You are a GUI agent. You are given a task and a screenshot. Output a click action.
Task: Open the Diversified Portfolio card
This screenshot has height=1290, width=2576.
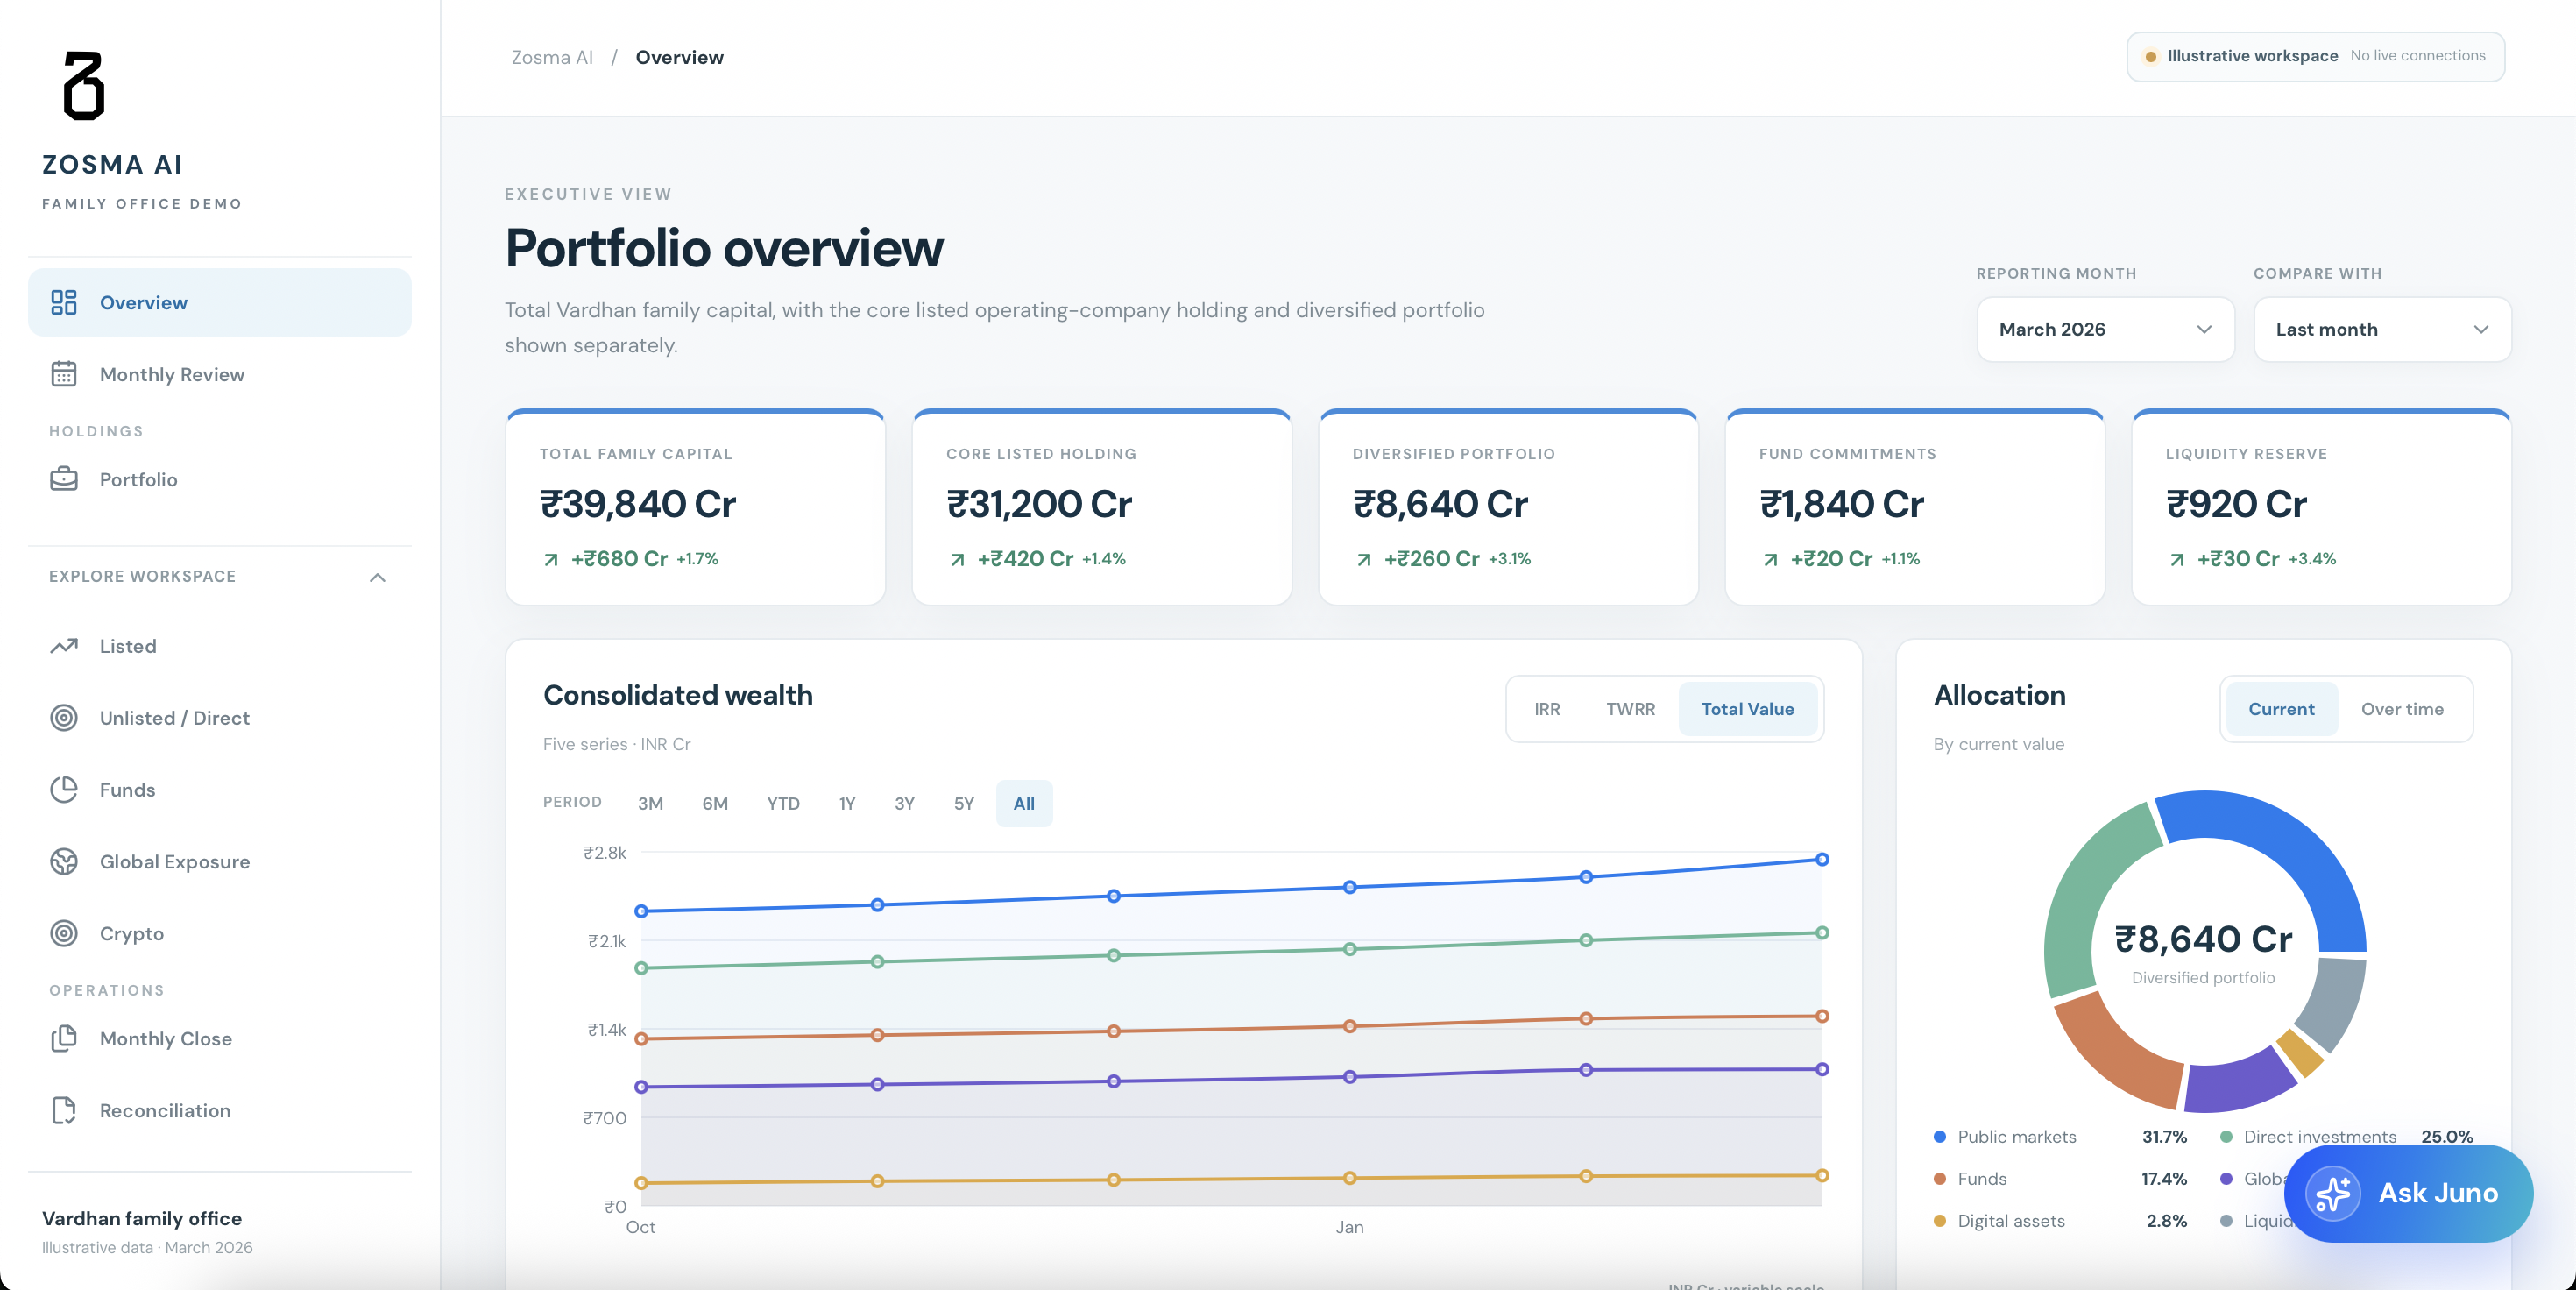[x=1508, y=508]
